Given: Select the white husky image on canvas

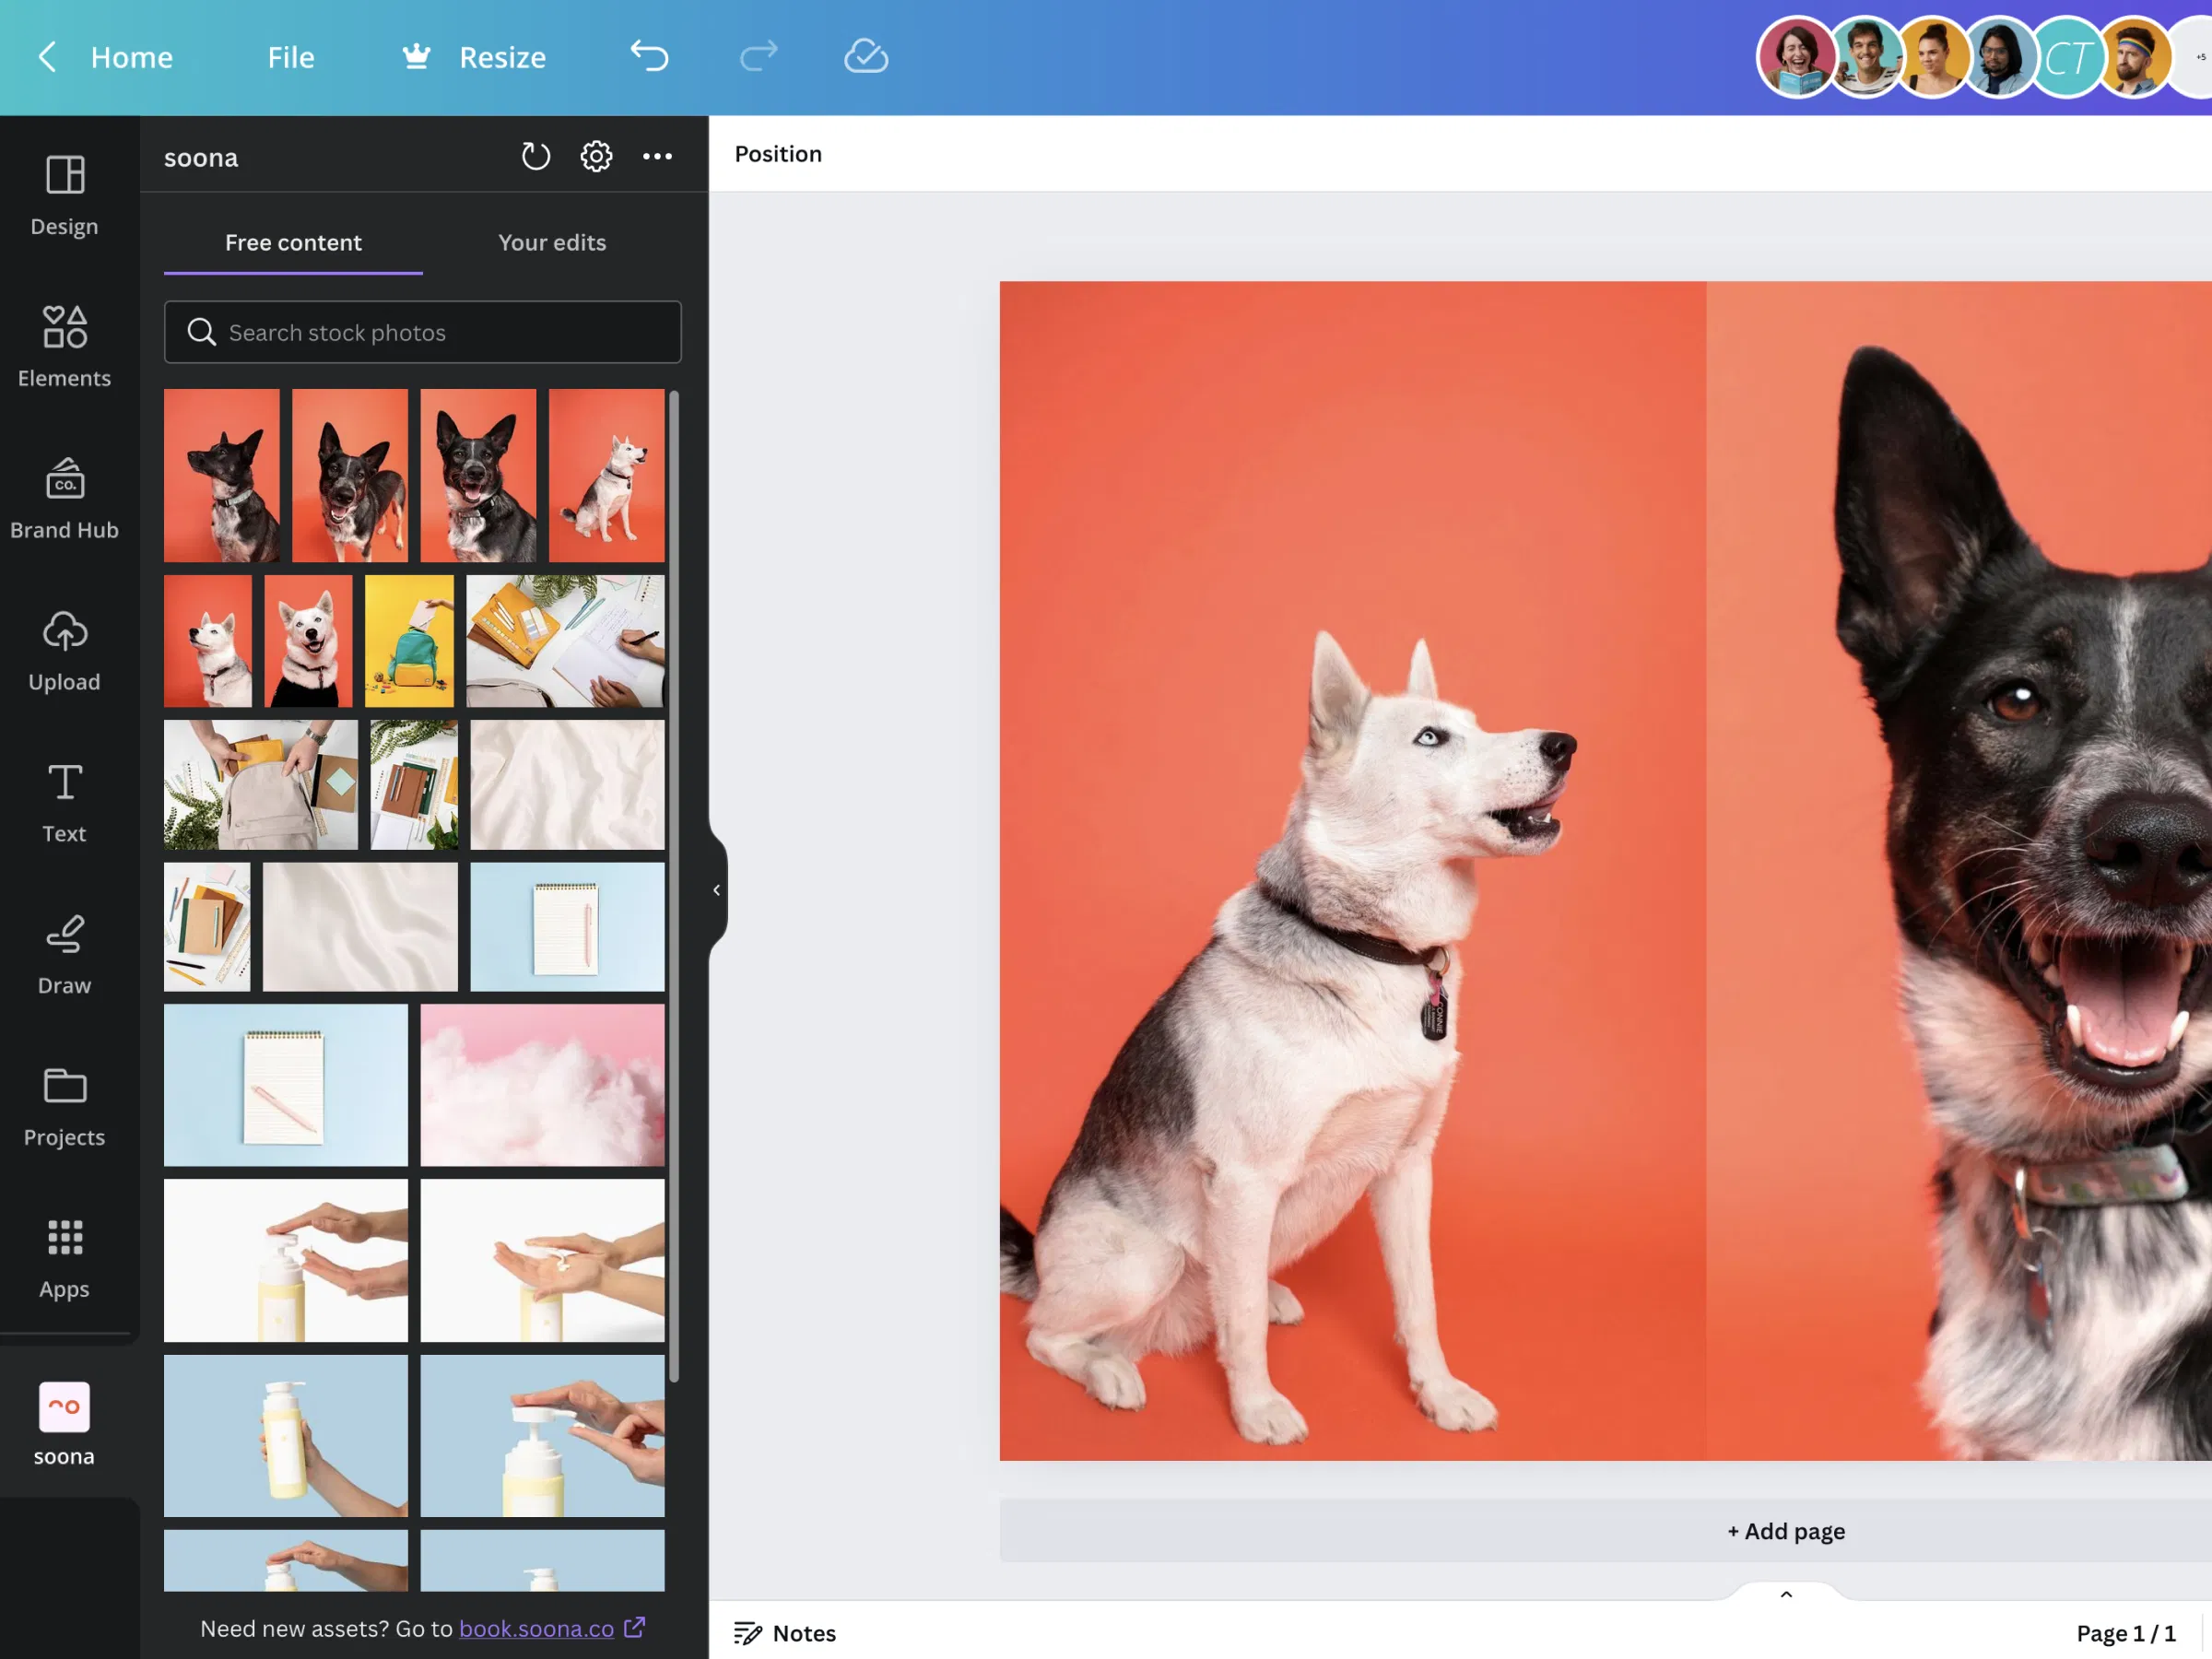Looking at the screenshot, I should 1353,871.
